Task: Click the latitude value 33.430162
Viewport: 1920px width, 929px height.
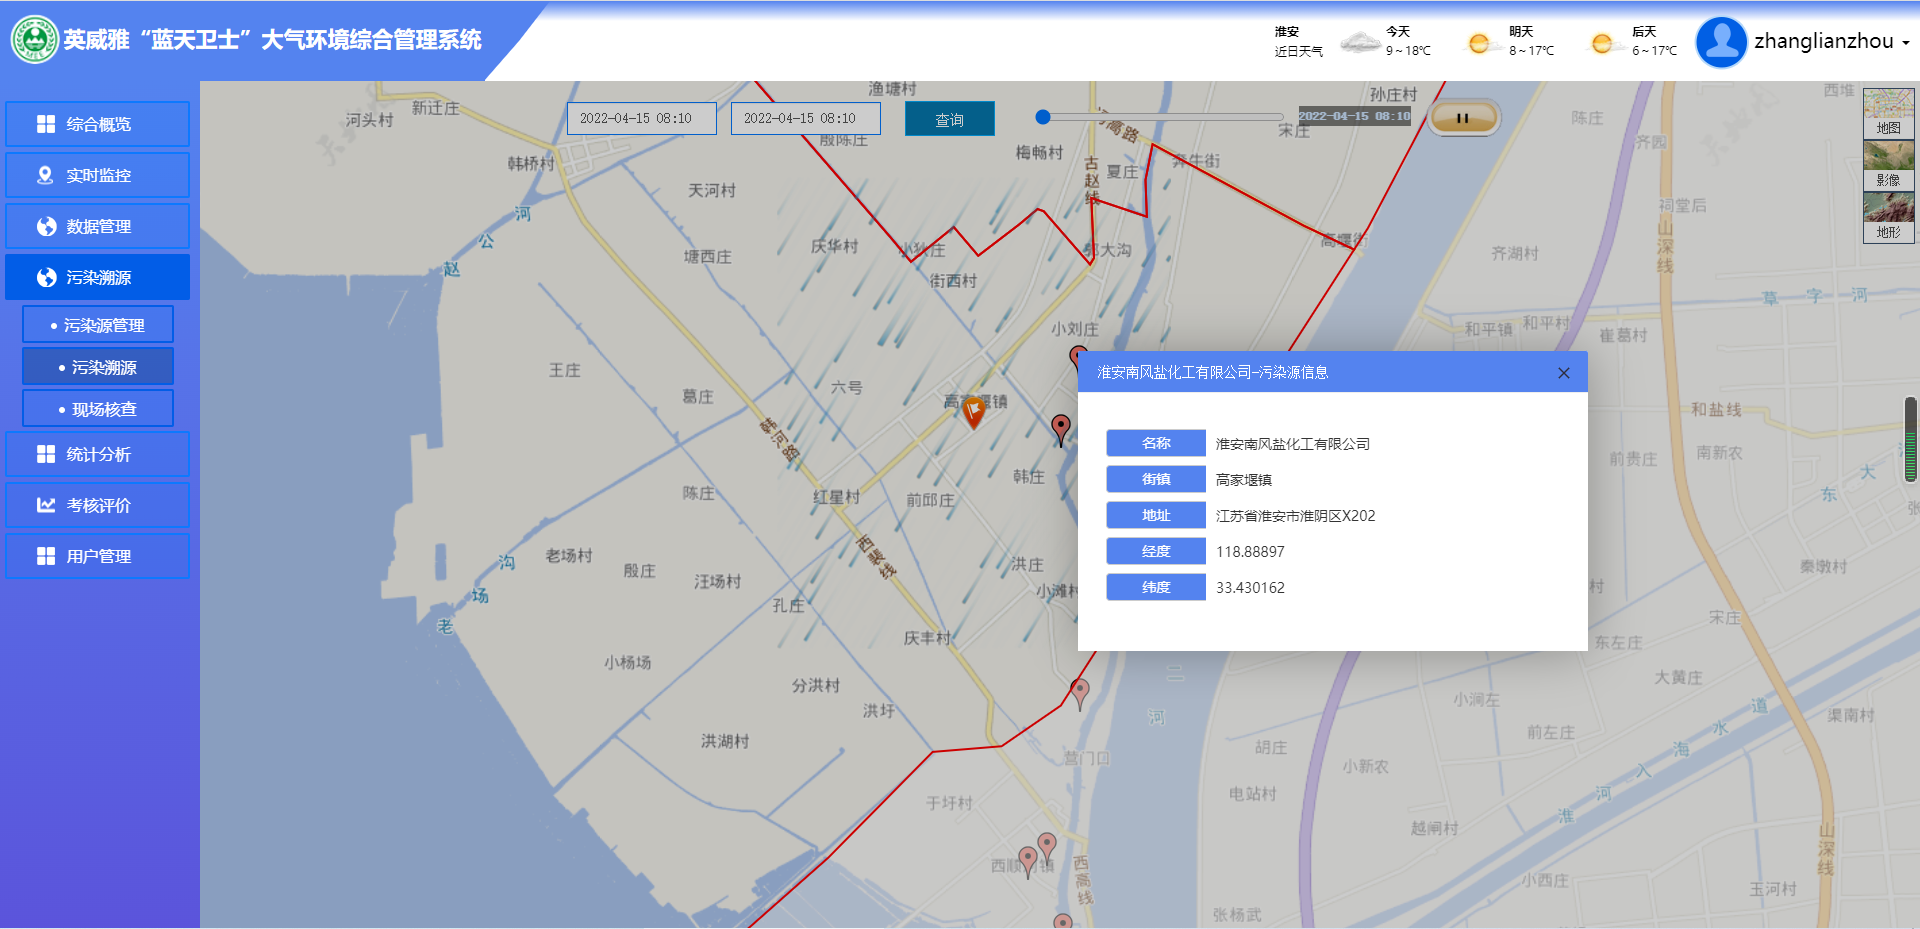Action: click(x=1250, y=588)
